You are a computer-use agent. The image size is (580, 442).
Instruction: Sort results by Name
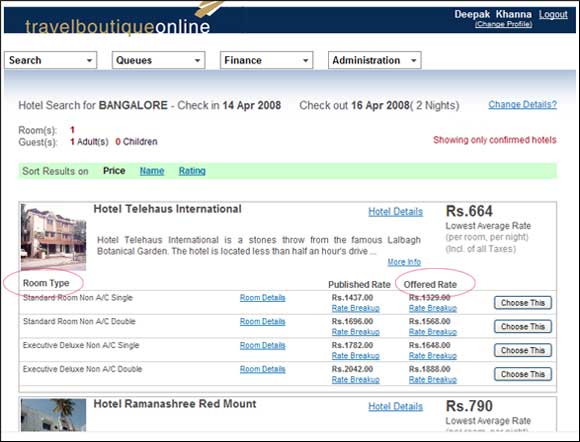tap(152, 171)
